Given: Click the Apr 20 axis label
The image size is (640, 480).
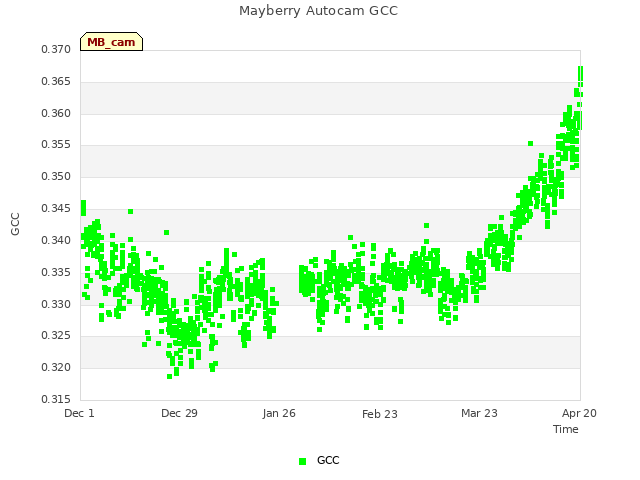Looking at the screenshot, I should click(x=579, y=413).
